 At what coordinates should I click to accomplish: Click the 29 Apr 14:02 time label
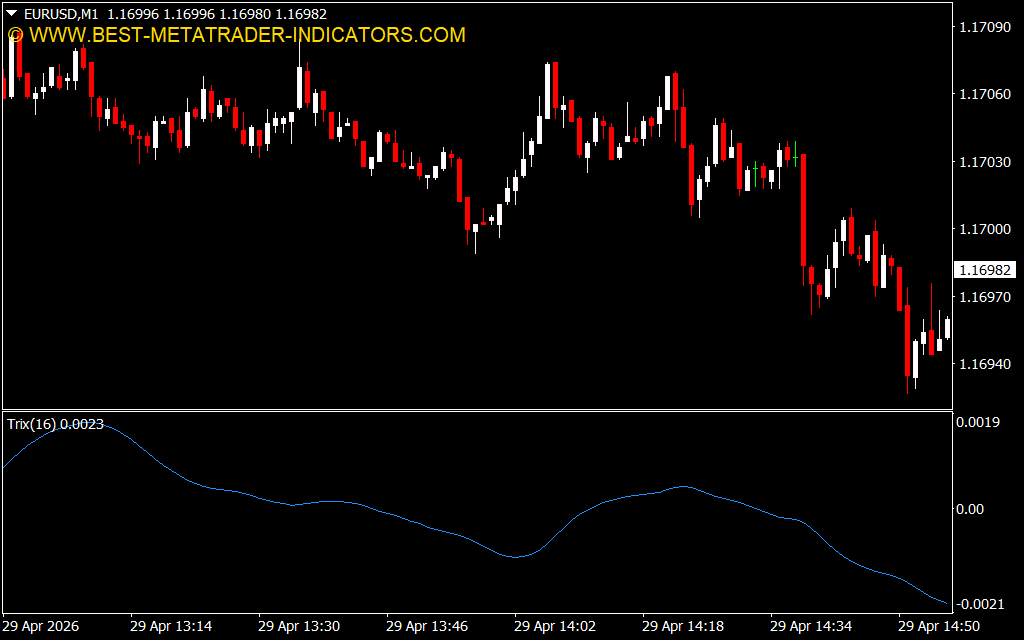[x=554, y=626]
